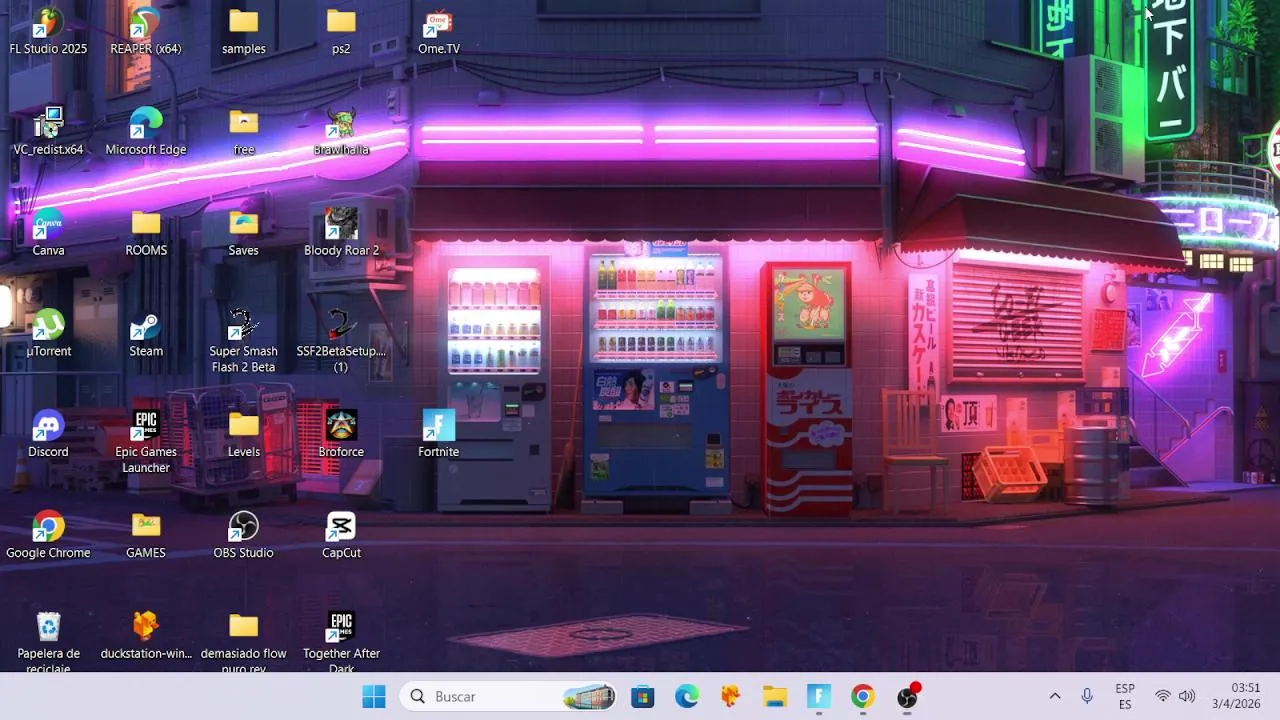The image size is (1280, 720).
Task: Select the samples folder
Action: click(x=244, y=31)
